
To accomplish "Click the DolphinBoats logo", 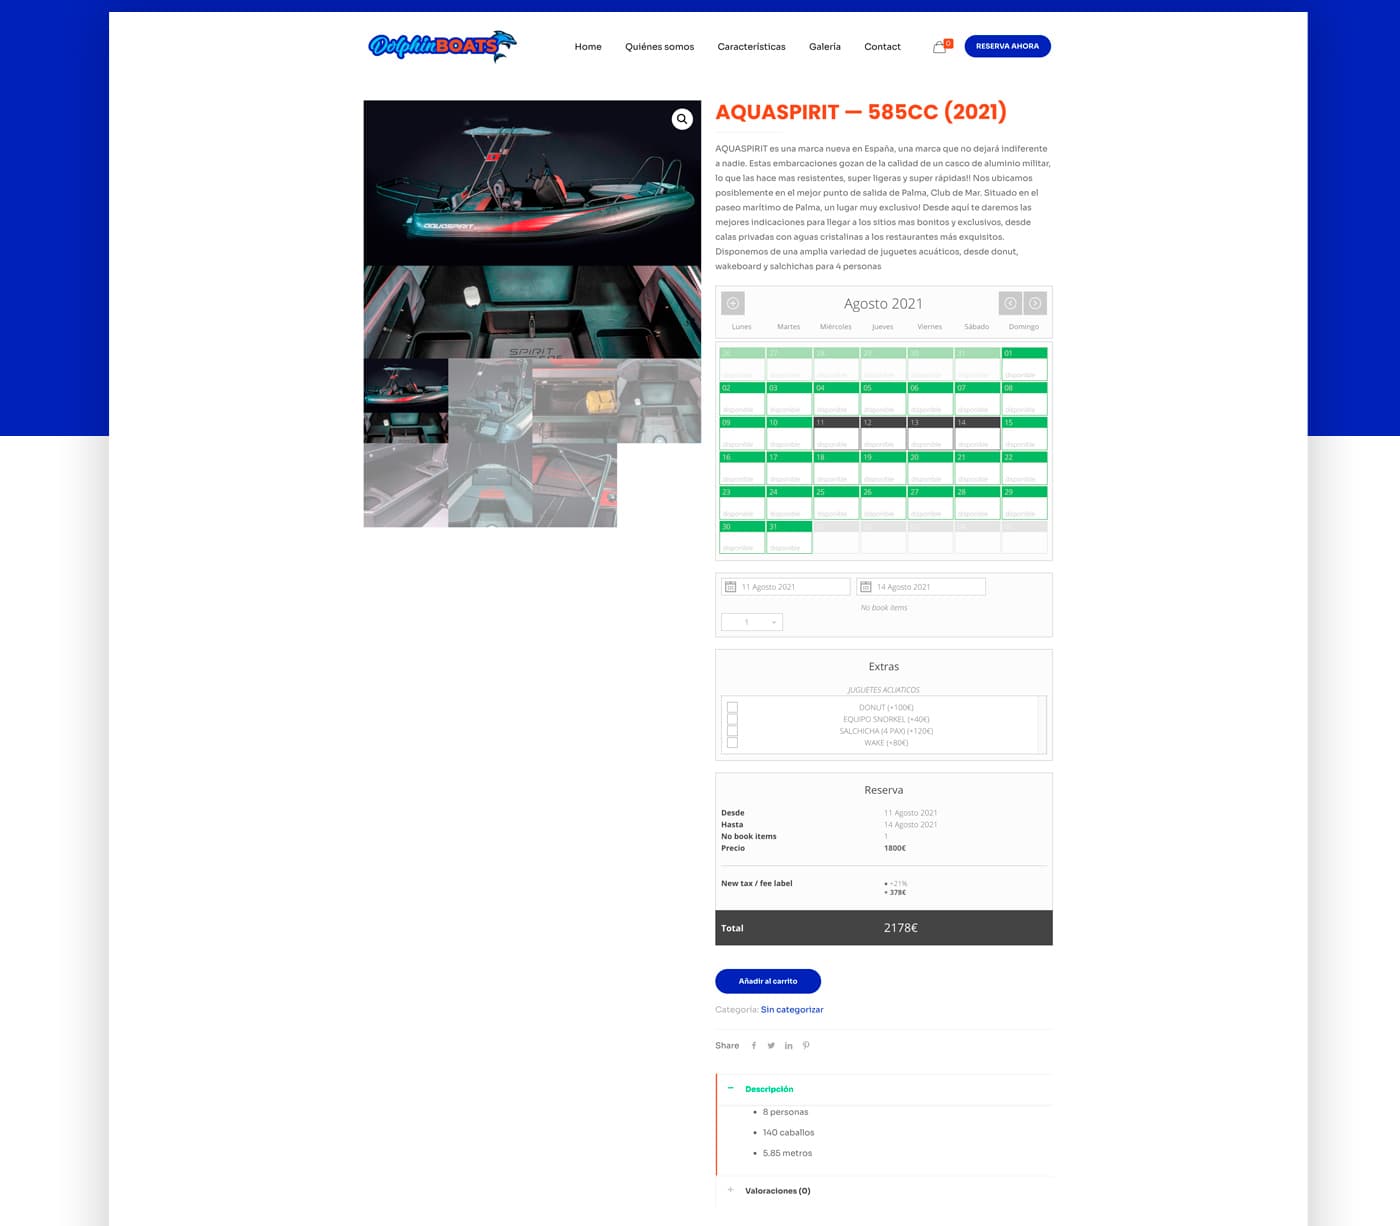I will tap(442, 46).
